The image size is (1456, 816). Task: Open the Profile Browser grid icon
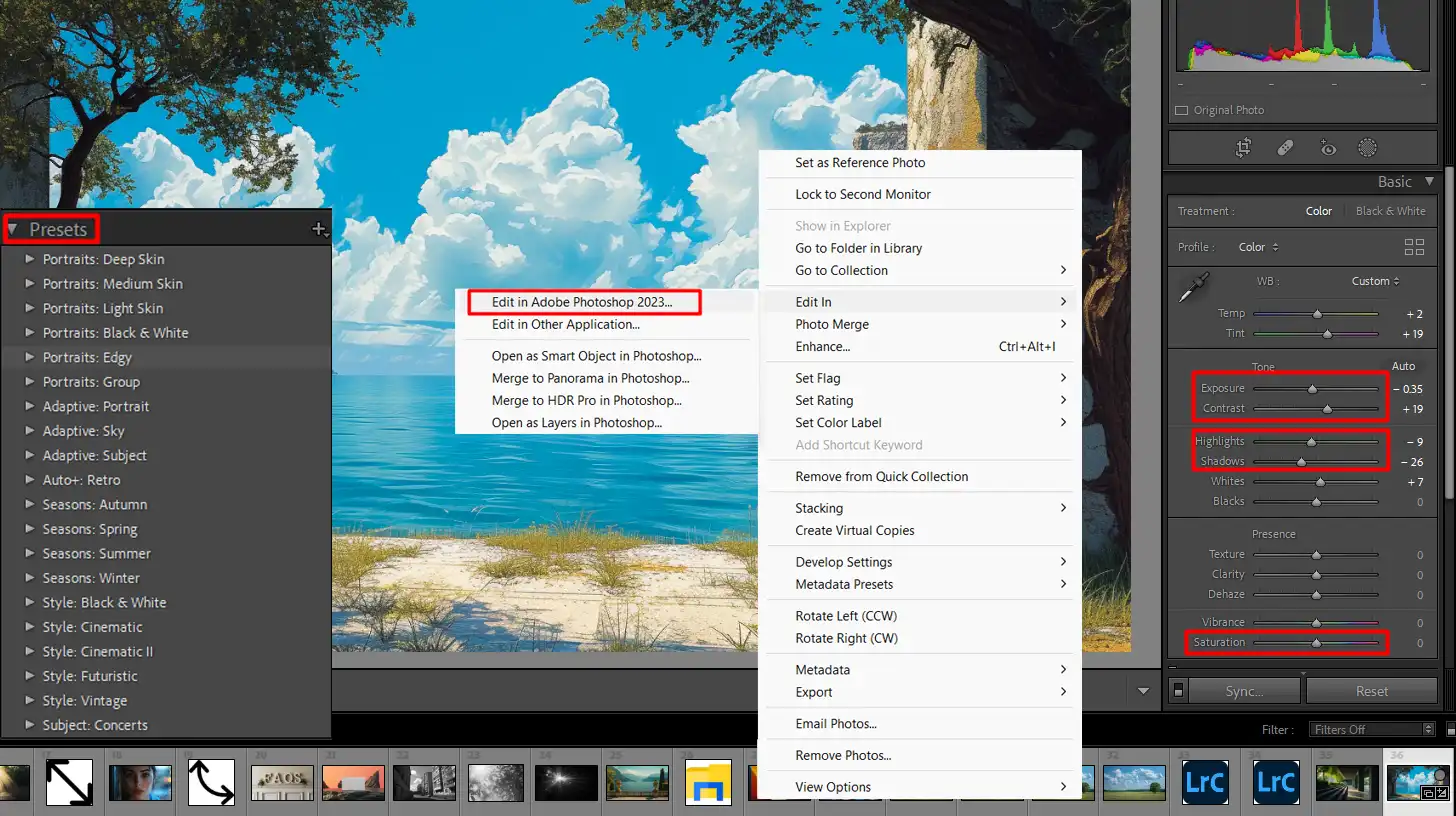1414,247
